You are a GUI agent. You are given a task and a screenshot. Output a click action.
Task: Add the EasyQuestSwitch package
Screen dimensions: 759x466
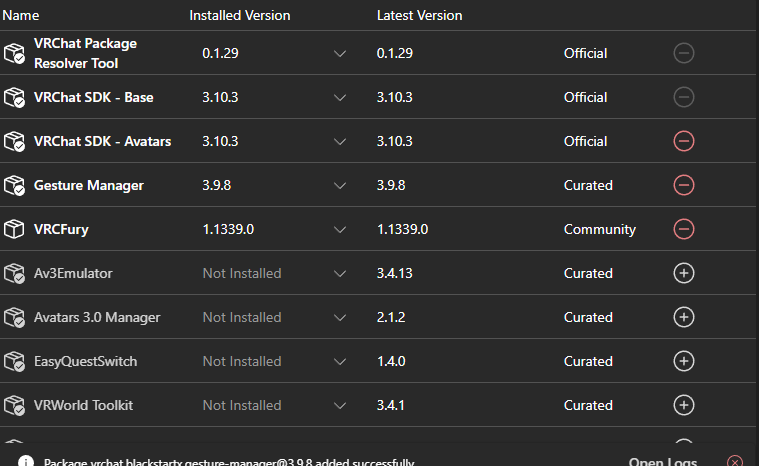pyautogui.click(x=683, y=361)
